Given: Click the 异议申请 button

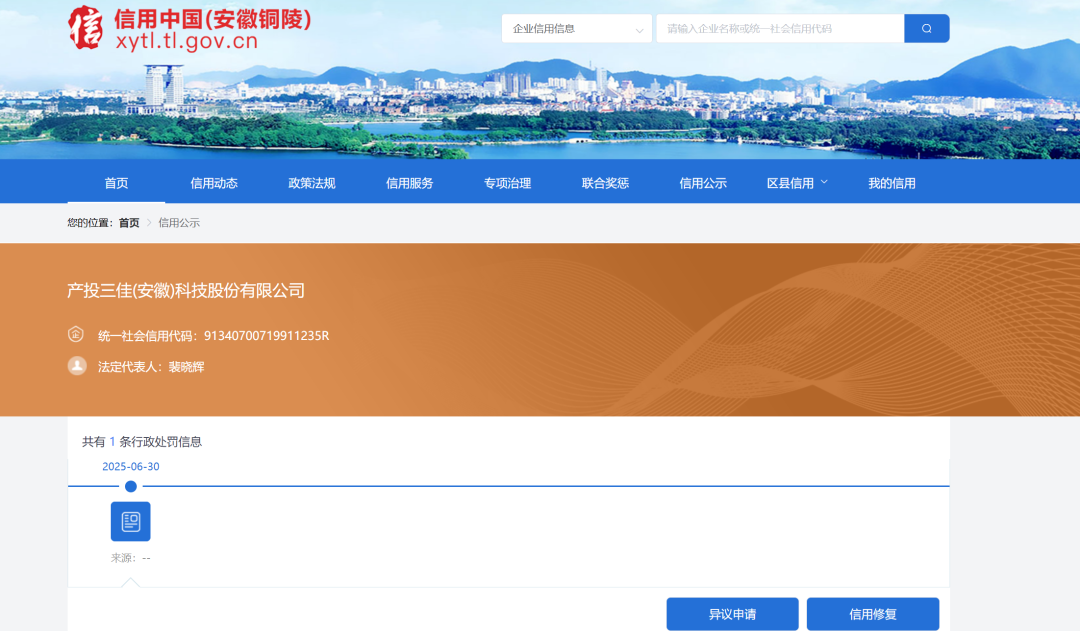Looking at the screenshot, I should (x=732, y=614).
